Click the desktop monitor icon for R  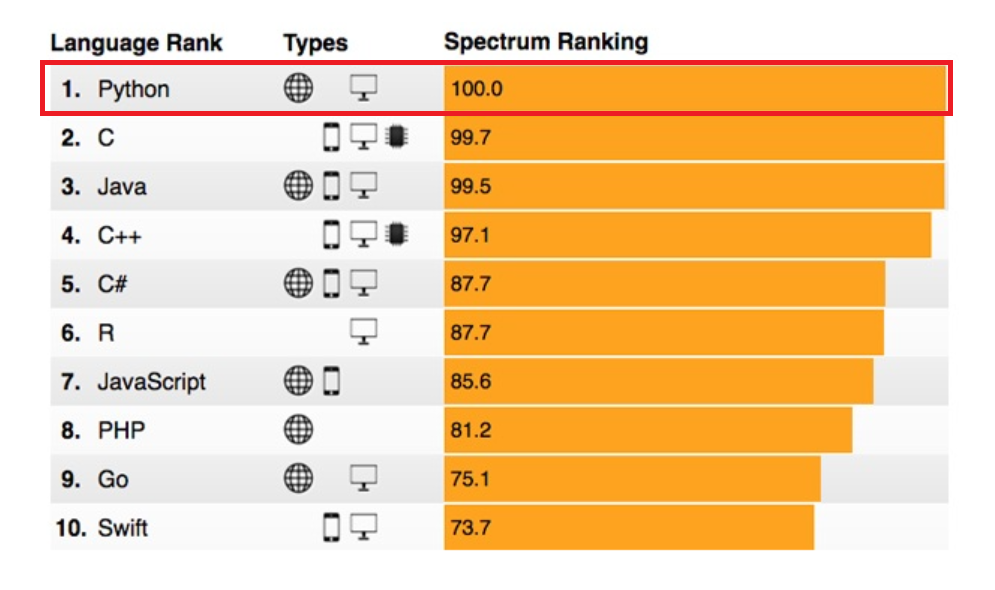364,332
